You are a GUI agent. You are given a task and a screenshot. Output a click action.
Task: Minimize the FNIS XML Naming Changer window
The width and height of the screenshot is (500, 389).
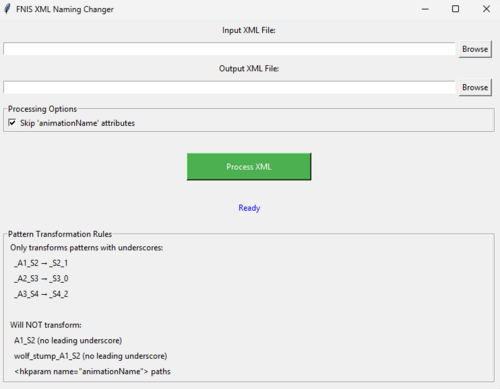tap(425, 9)
